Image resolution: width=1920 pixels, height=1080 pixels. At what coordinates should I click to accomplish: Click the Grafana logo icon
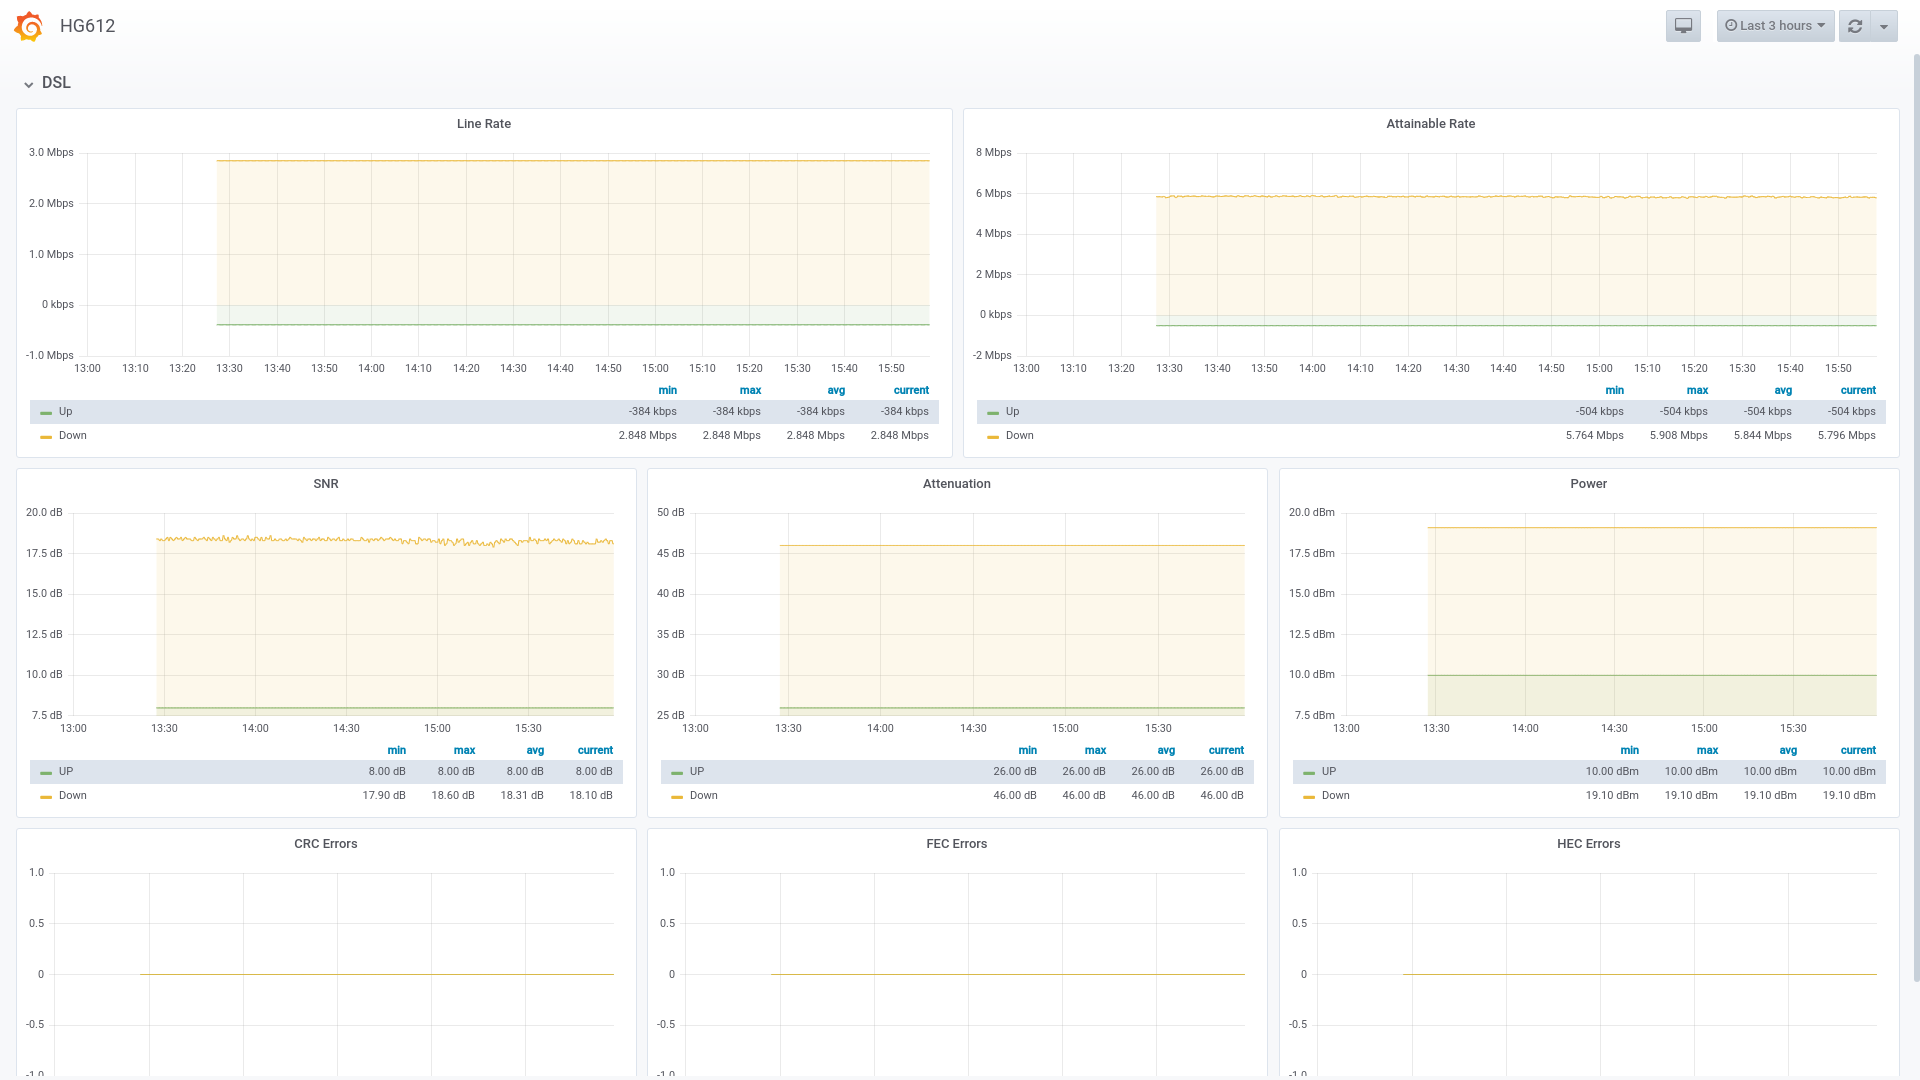pyautogui.click(x=29, y=26)
